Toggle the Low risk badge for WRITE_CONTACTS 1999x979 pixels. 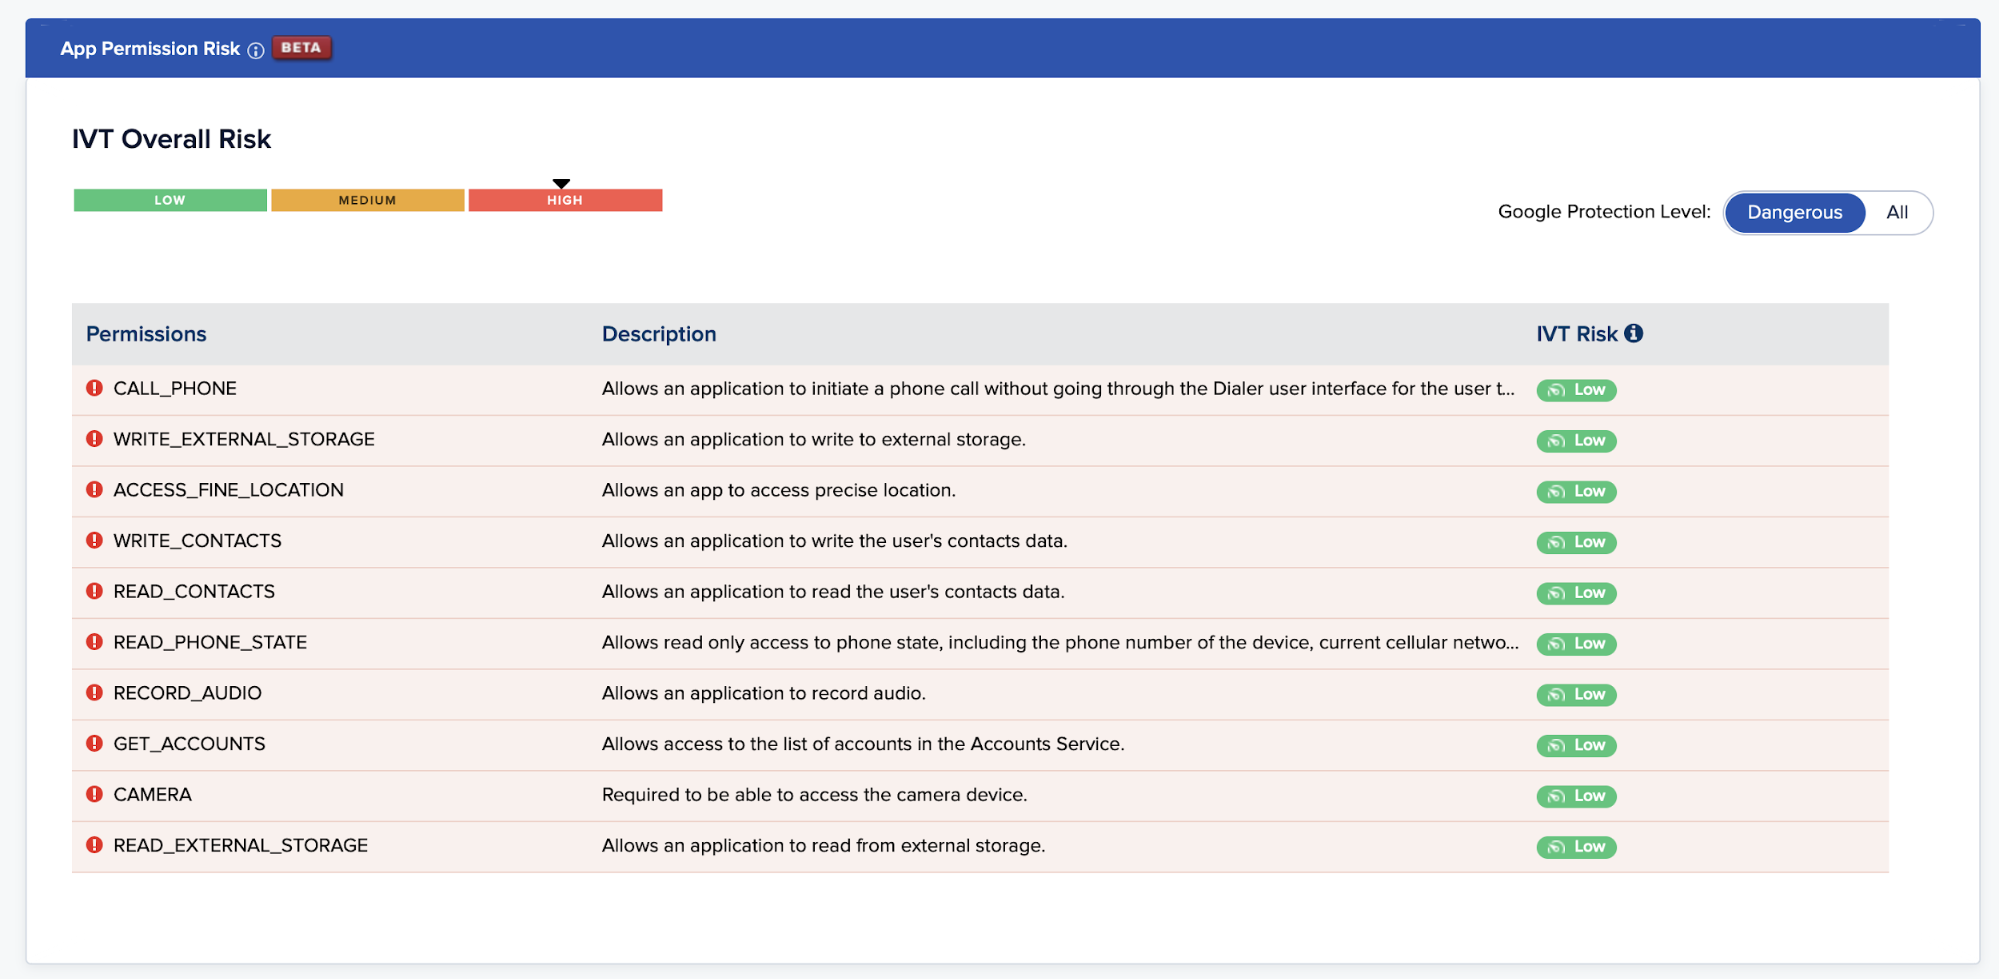pos(1576,542)
